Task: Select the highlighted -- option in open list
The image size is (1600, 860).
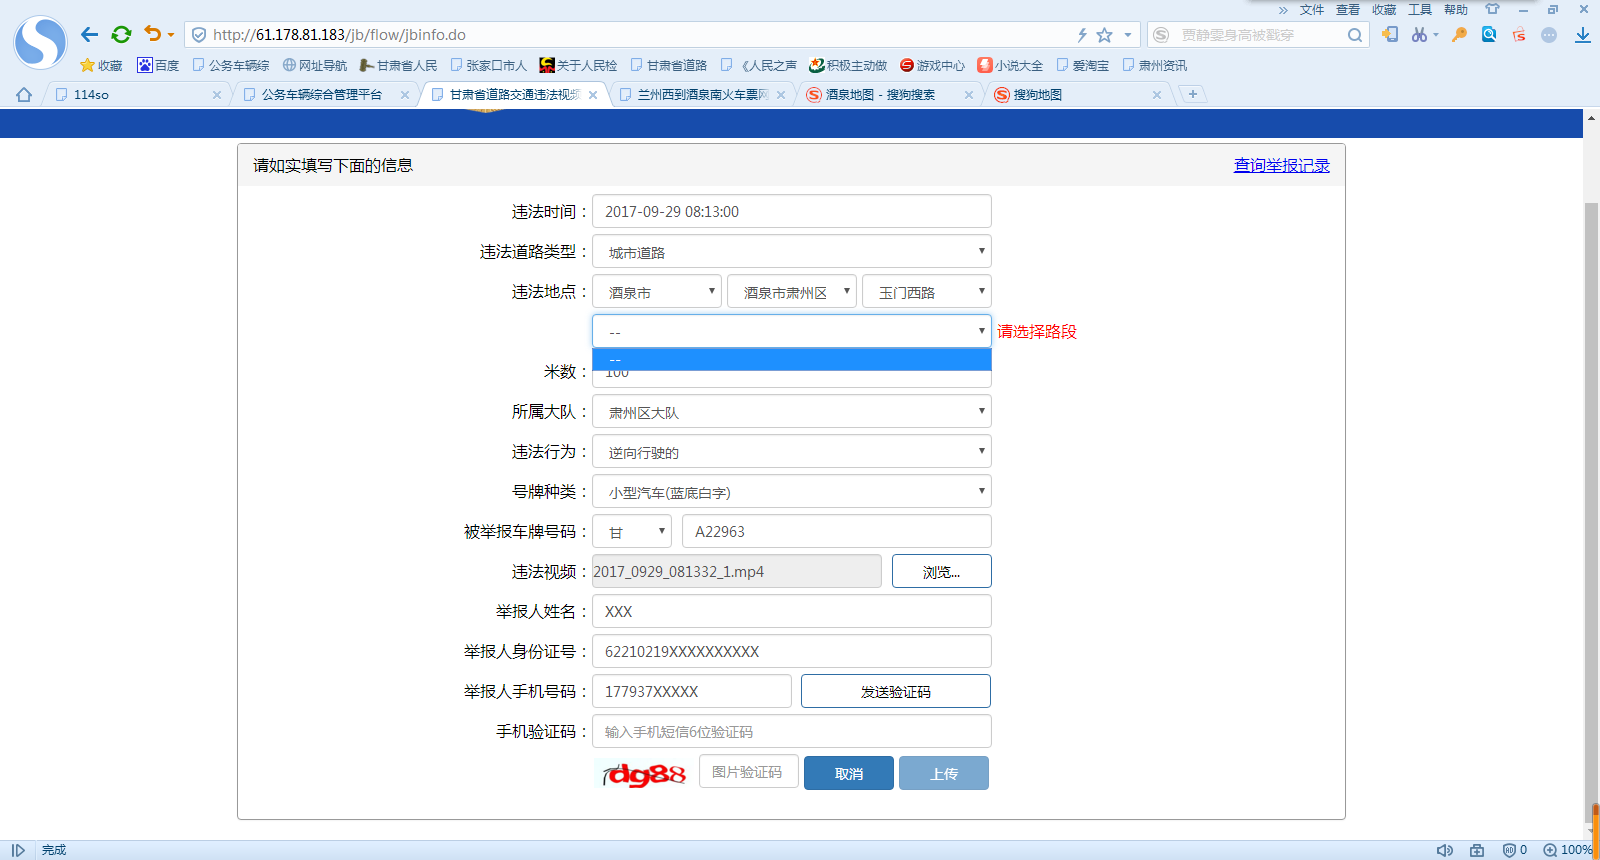Action: pos(791,359)
